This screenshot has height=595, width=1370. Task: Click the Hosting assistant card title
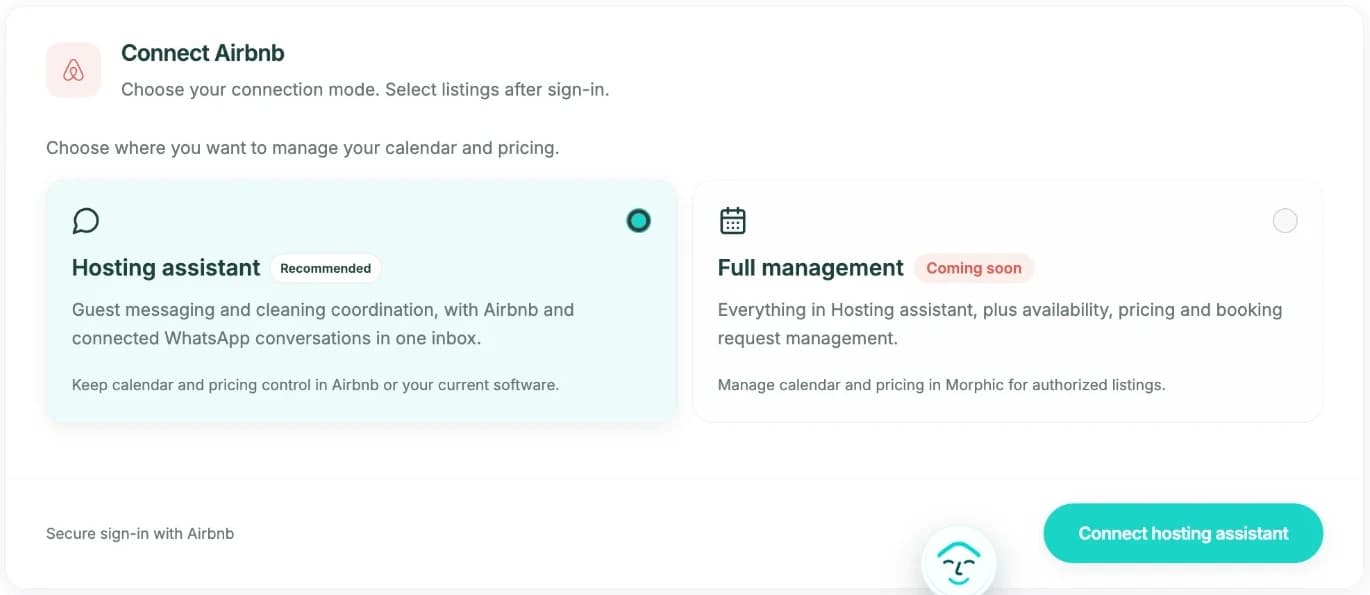tap(166, 268)
